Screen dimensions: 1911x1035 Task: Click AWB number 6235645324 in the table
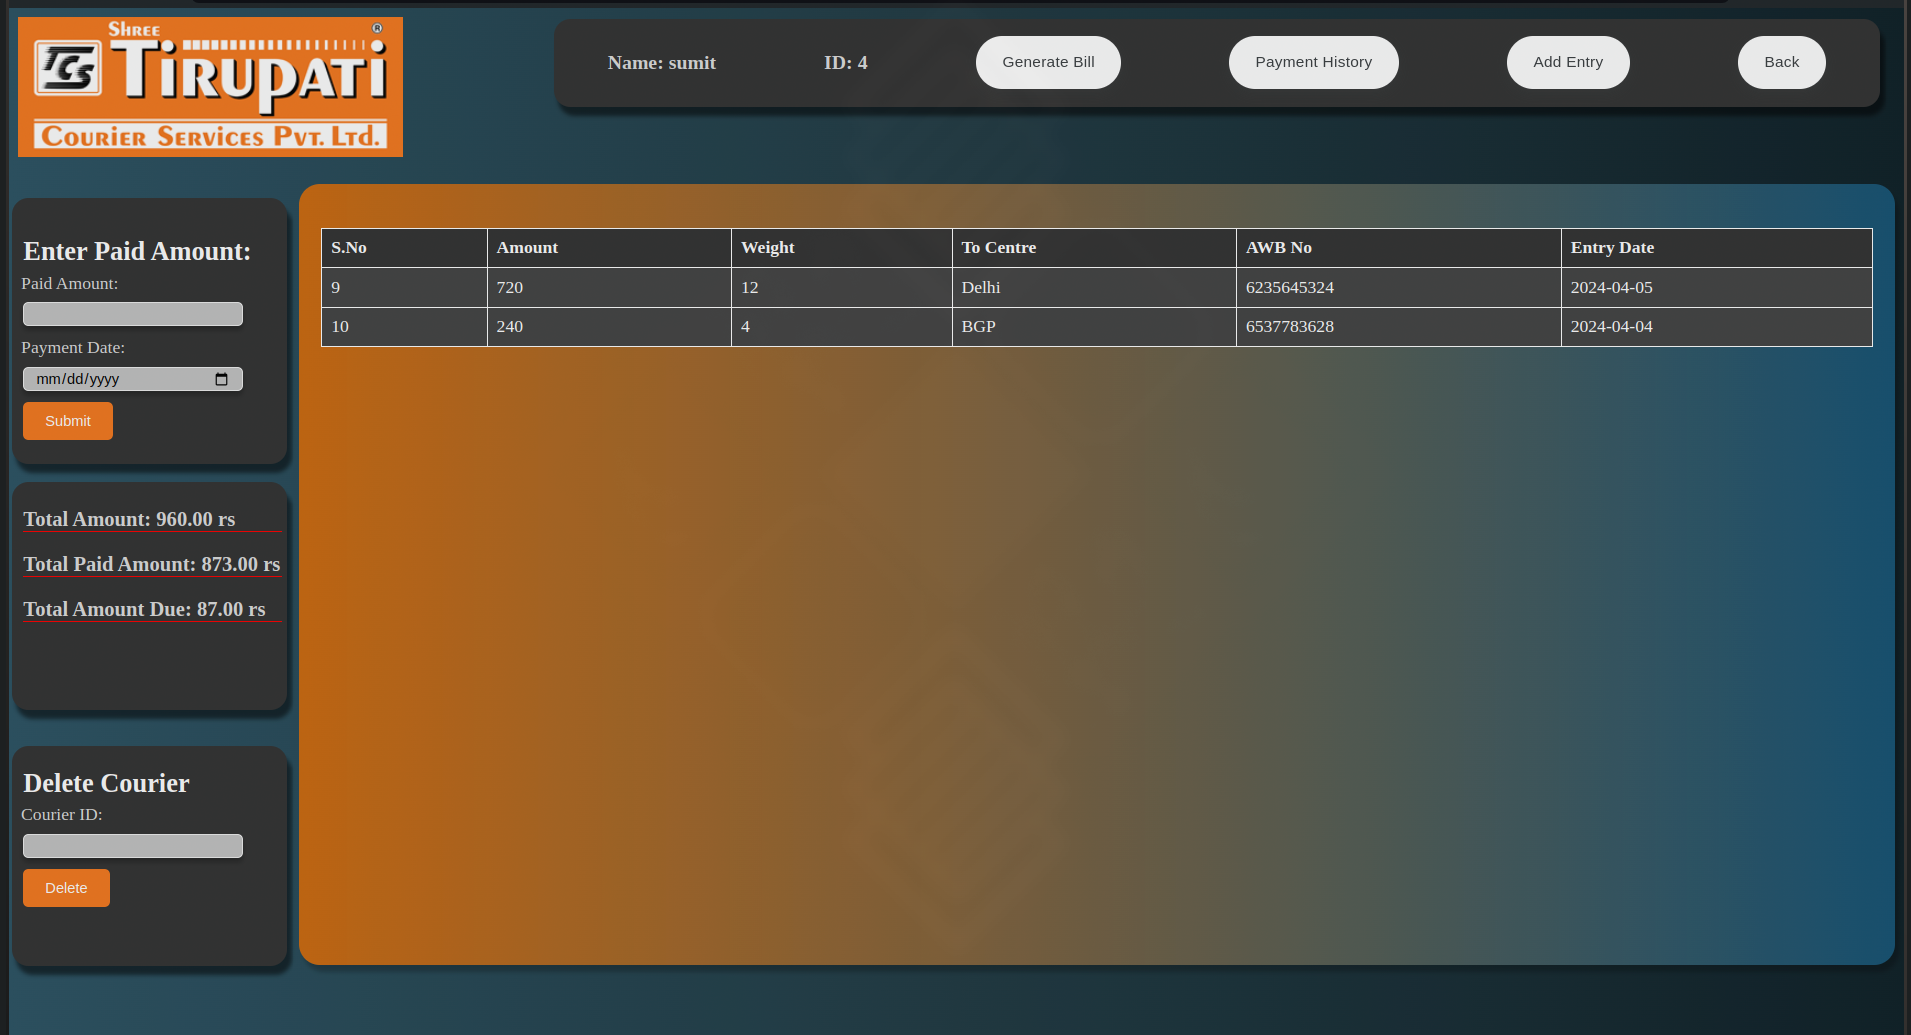tap(1290, 287)
